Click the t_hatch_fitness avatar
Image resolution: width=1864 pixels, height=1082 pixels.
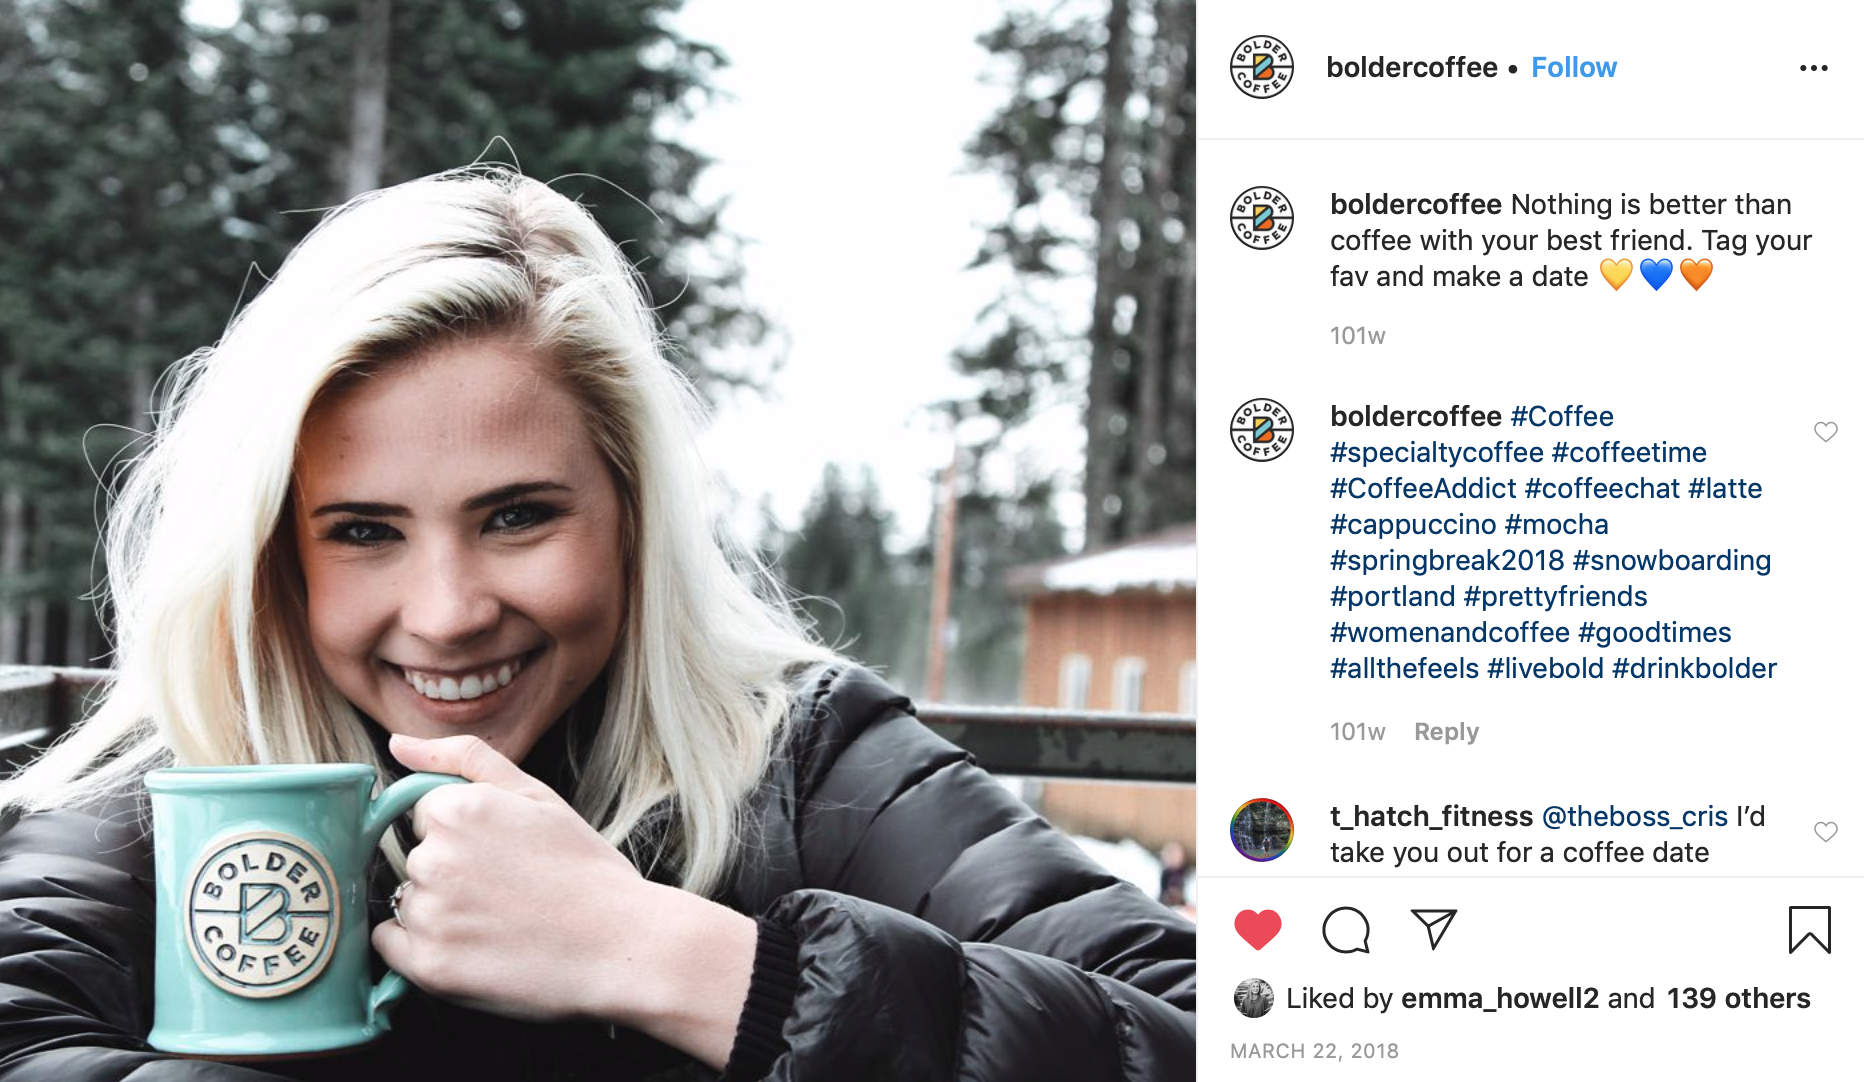(1262, 830)
